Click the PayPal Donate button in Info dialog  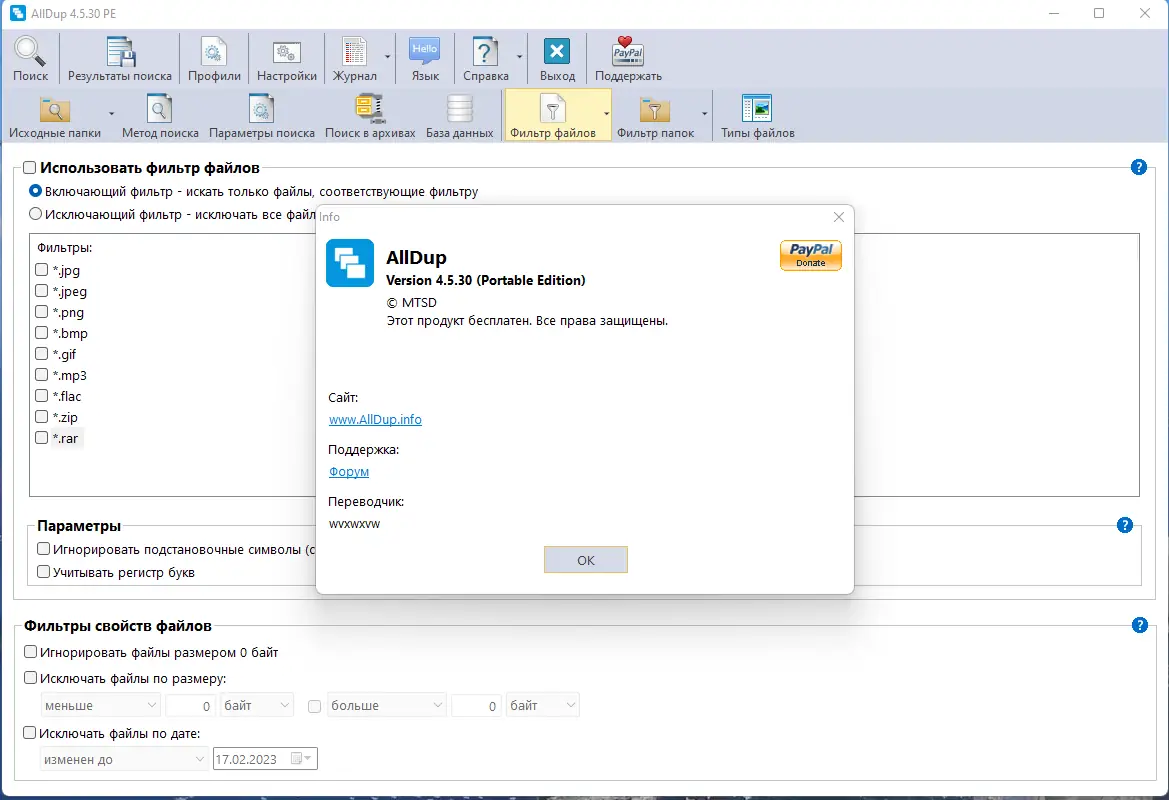point(810,255)
